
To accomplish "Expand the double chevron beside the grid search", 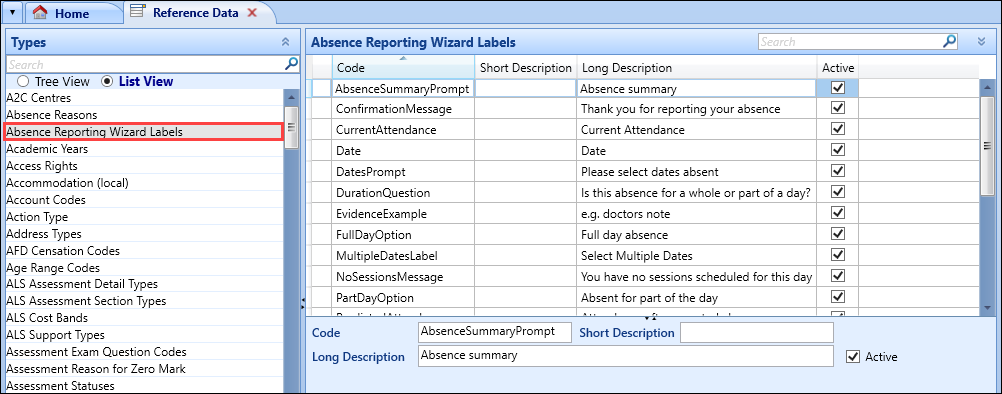I will coord(982,42).
